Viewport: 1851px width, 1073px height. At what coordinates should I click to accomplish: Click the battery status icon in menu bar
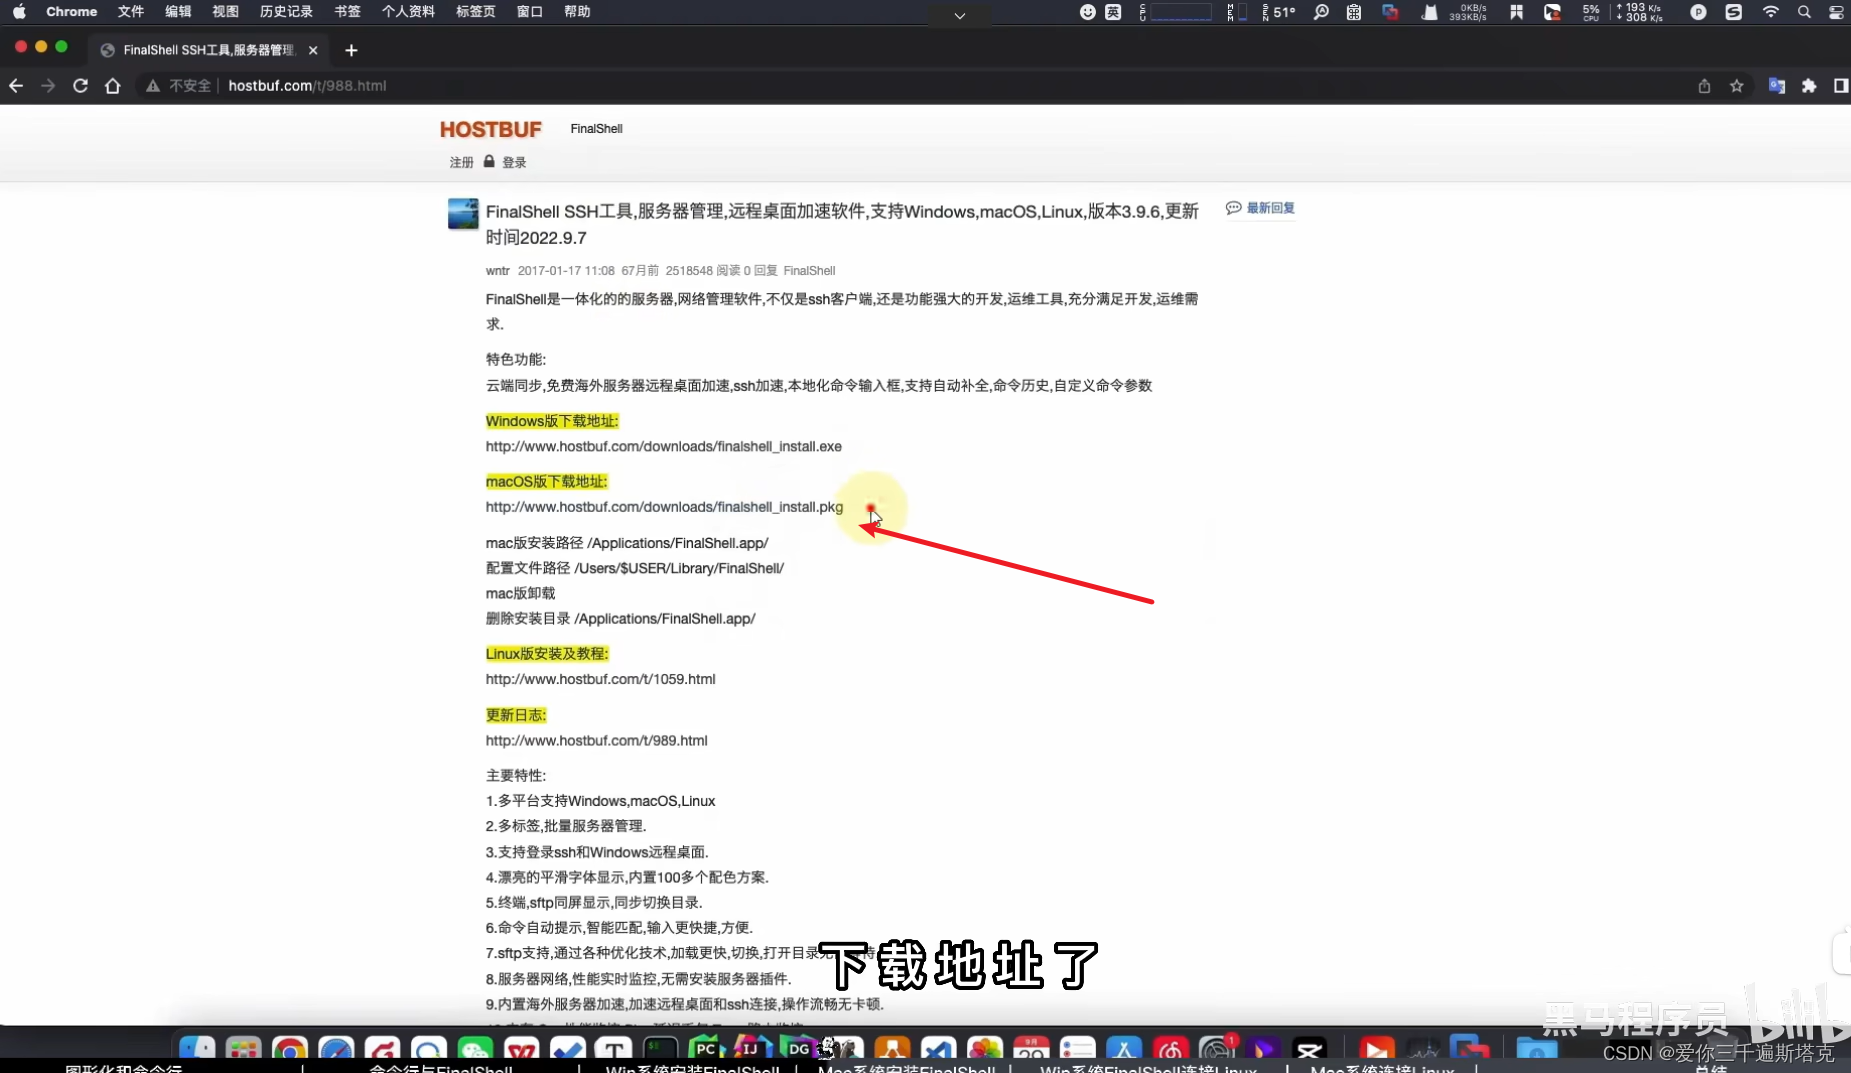point(1838,13)
